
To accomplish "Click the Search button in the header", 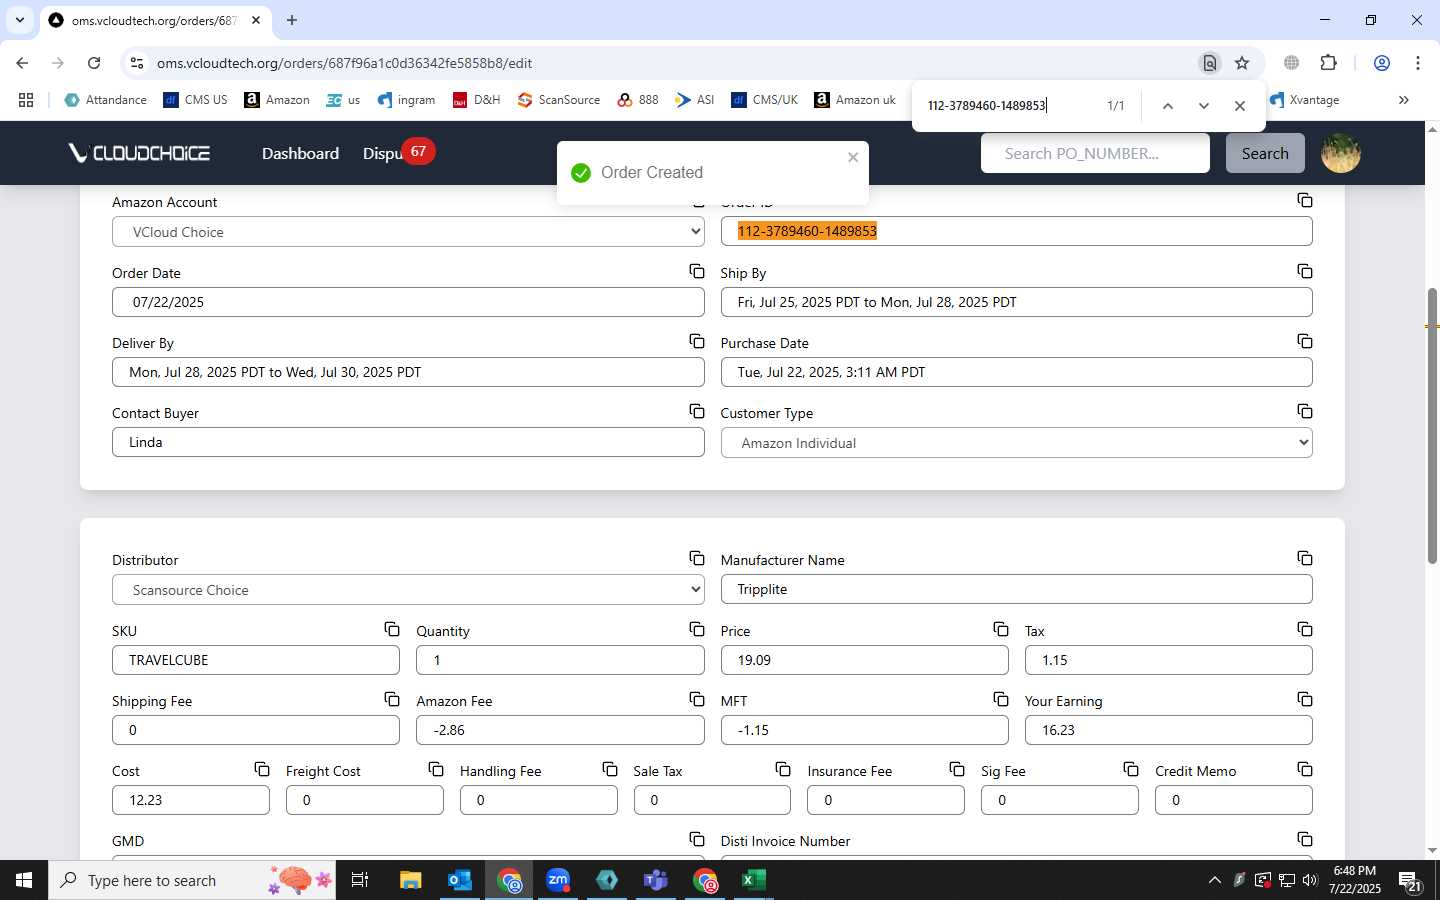I will (x=1265, y=153).
